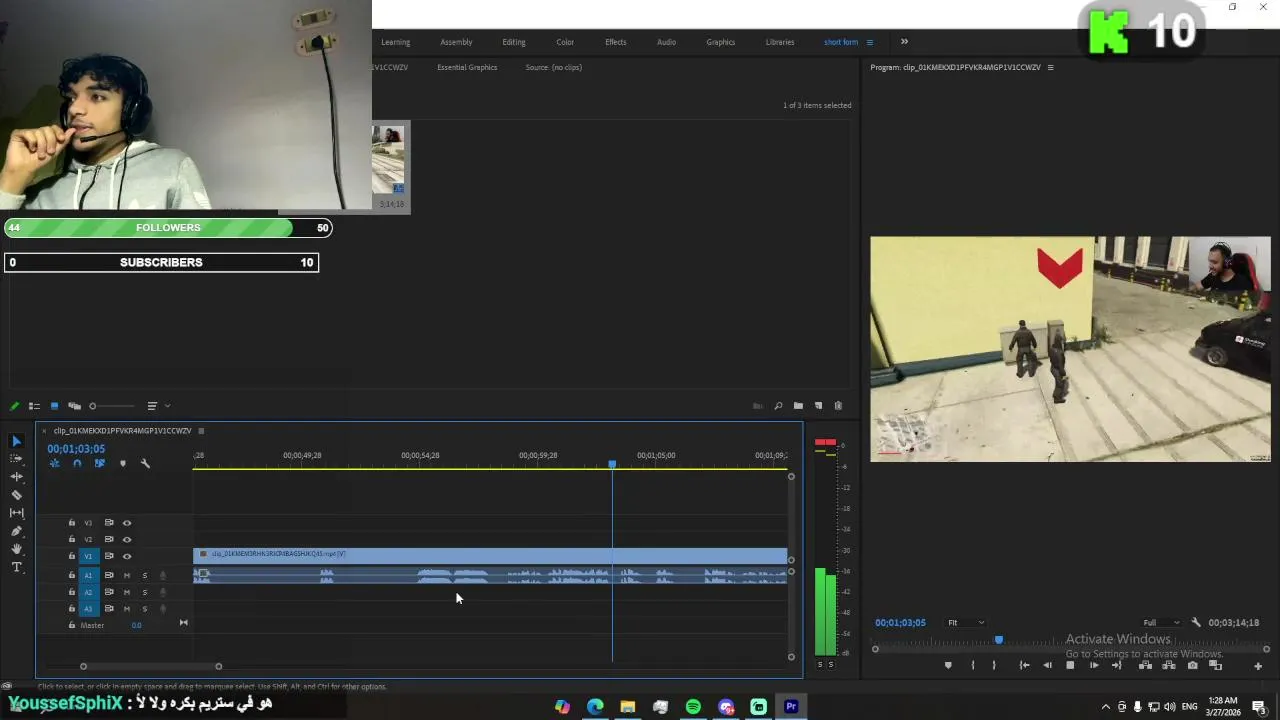Open Program Monitor settings wrench

[x=1196, y=622]
